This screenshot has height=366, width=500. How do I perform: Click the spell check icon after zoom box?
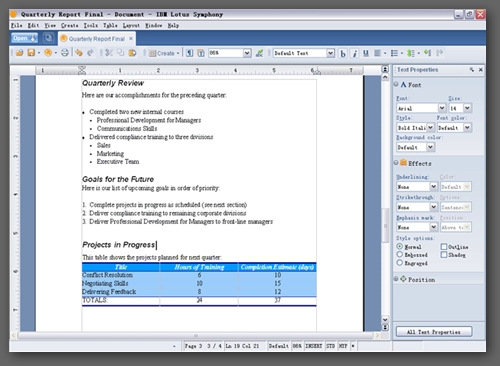259,53
